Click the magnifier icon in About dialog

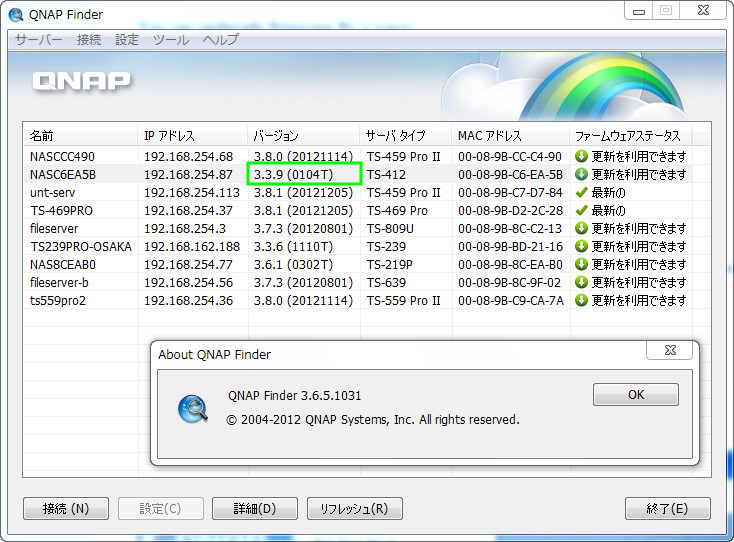pos(193,409)
